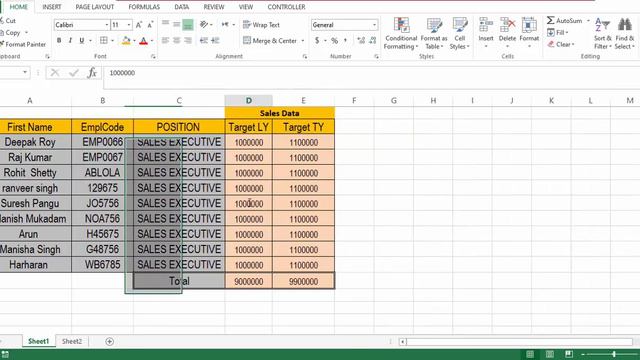Click the Insert Function fx button
Screen dimensions: 640x360
pyautogui.click(x=92, y=73)
